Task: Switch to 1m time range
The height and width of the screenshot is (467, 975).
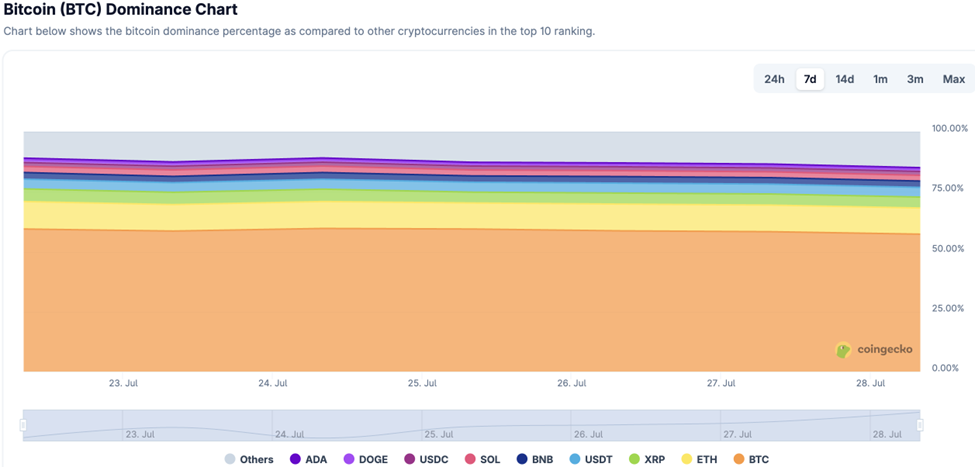Action: coord(880,79)
